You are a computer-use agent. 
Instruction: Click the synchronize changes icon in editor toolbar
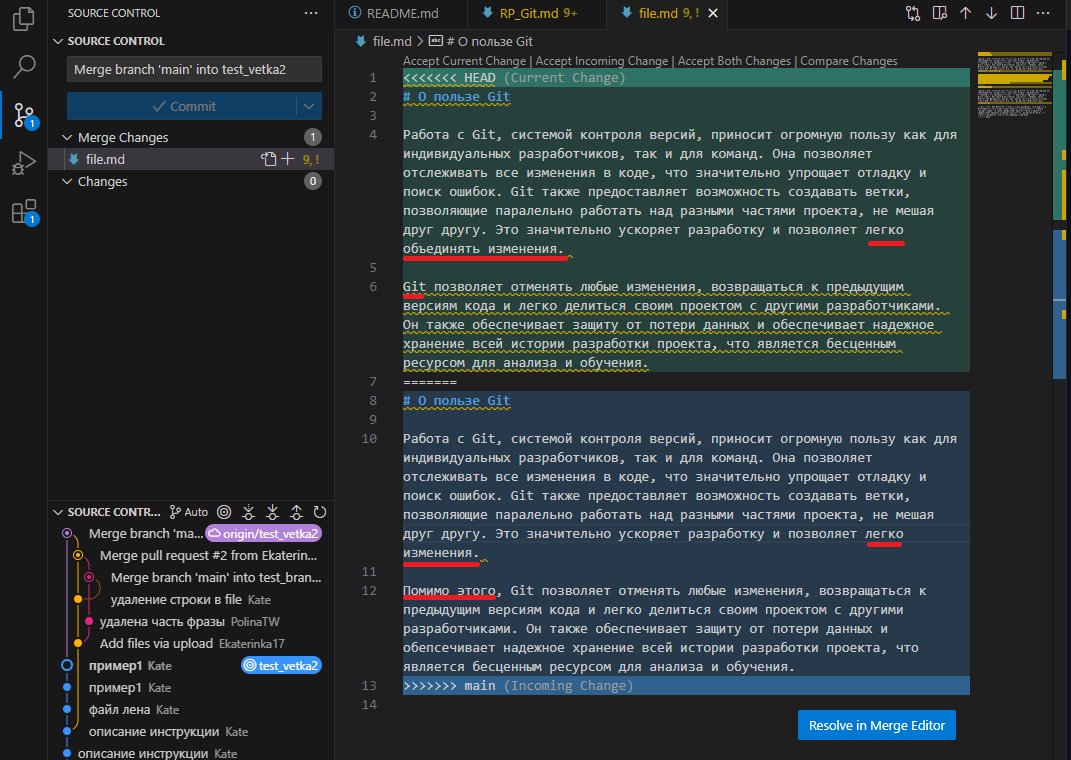tap(912, 13)
